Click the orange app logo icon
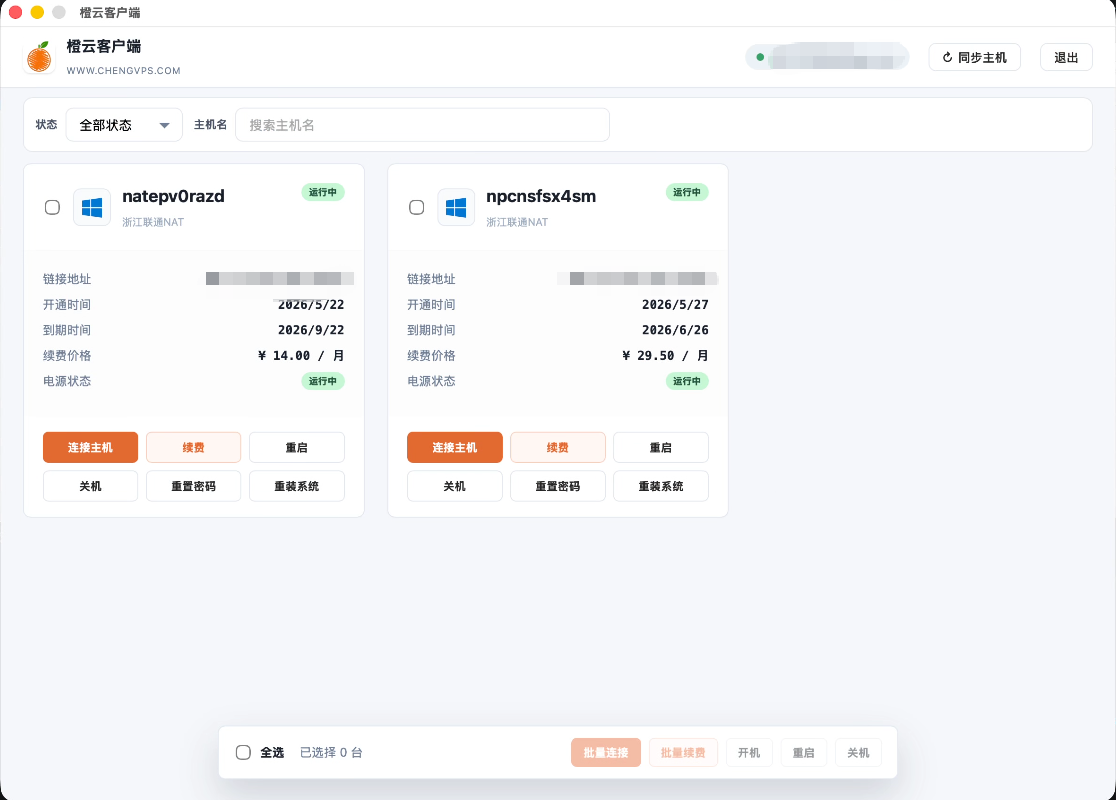1116x800 pixels. [x=39, y=57]
